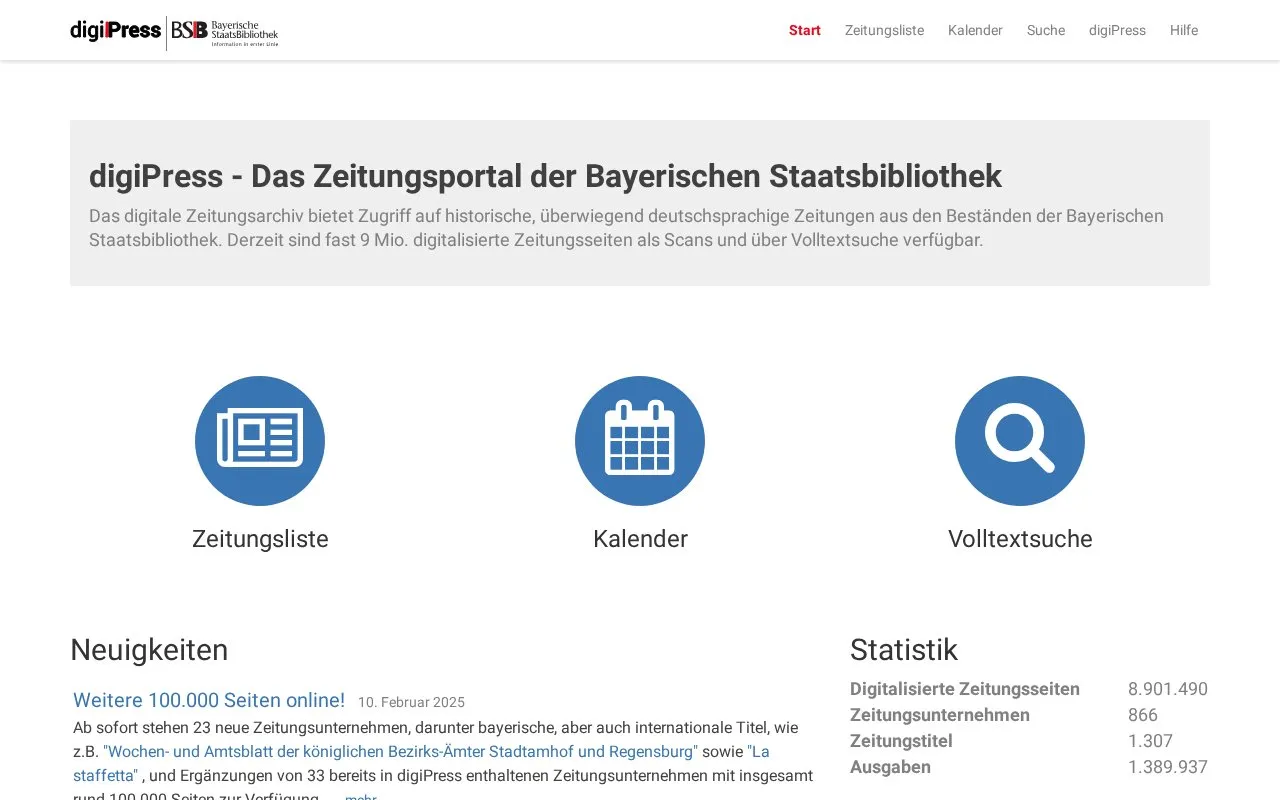Open Suche in the navigation bar
Viewport: 1280px width, 800px height.
(1046, 30)
